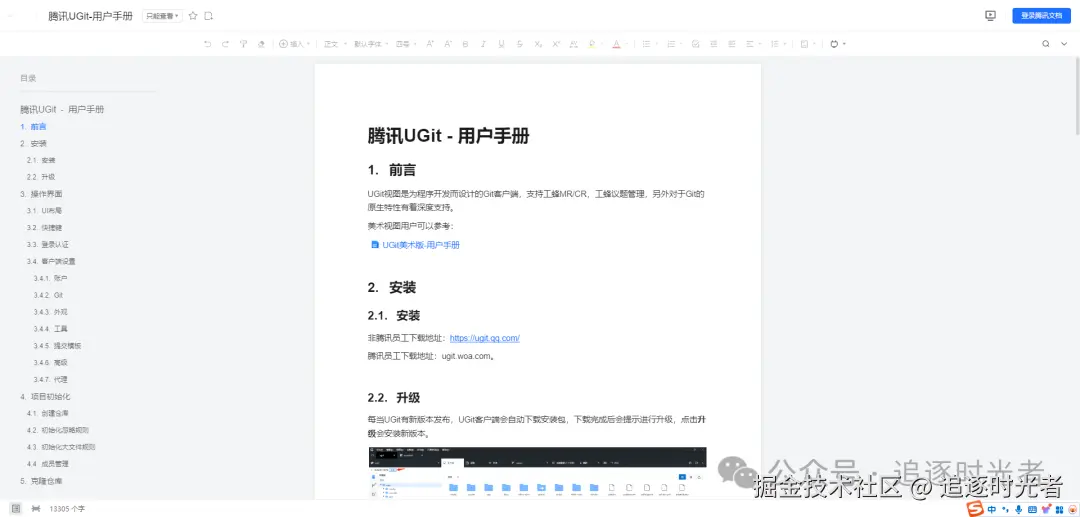This screenshot has height=517, width=1080.
Task: Select 4.4. 成员管理 in the outline
Action: (x=48, y=464)
